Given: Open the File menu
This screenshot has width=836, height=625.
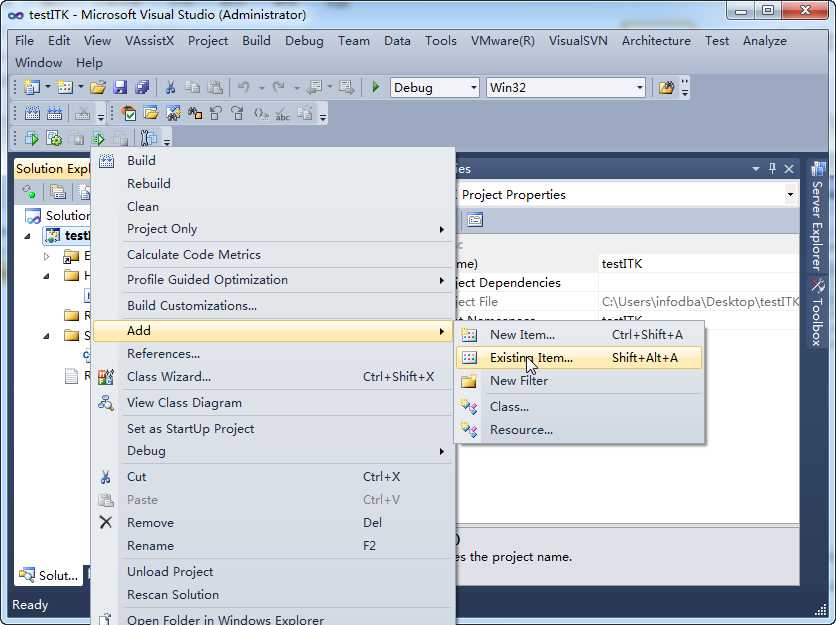Looking at the screenshot, I should coord(25,41).
